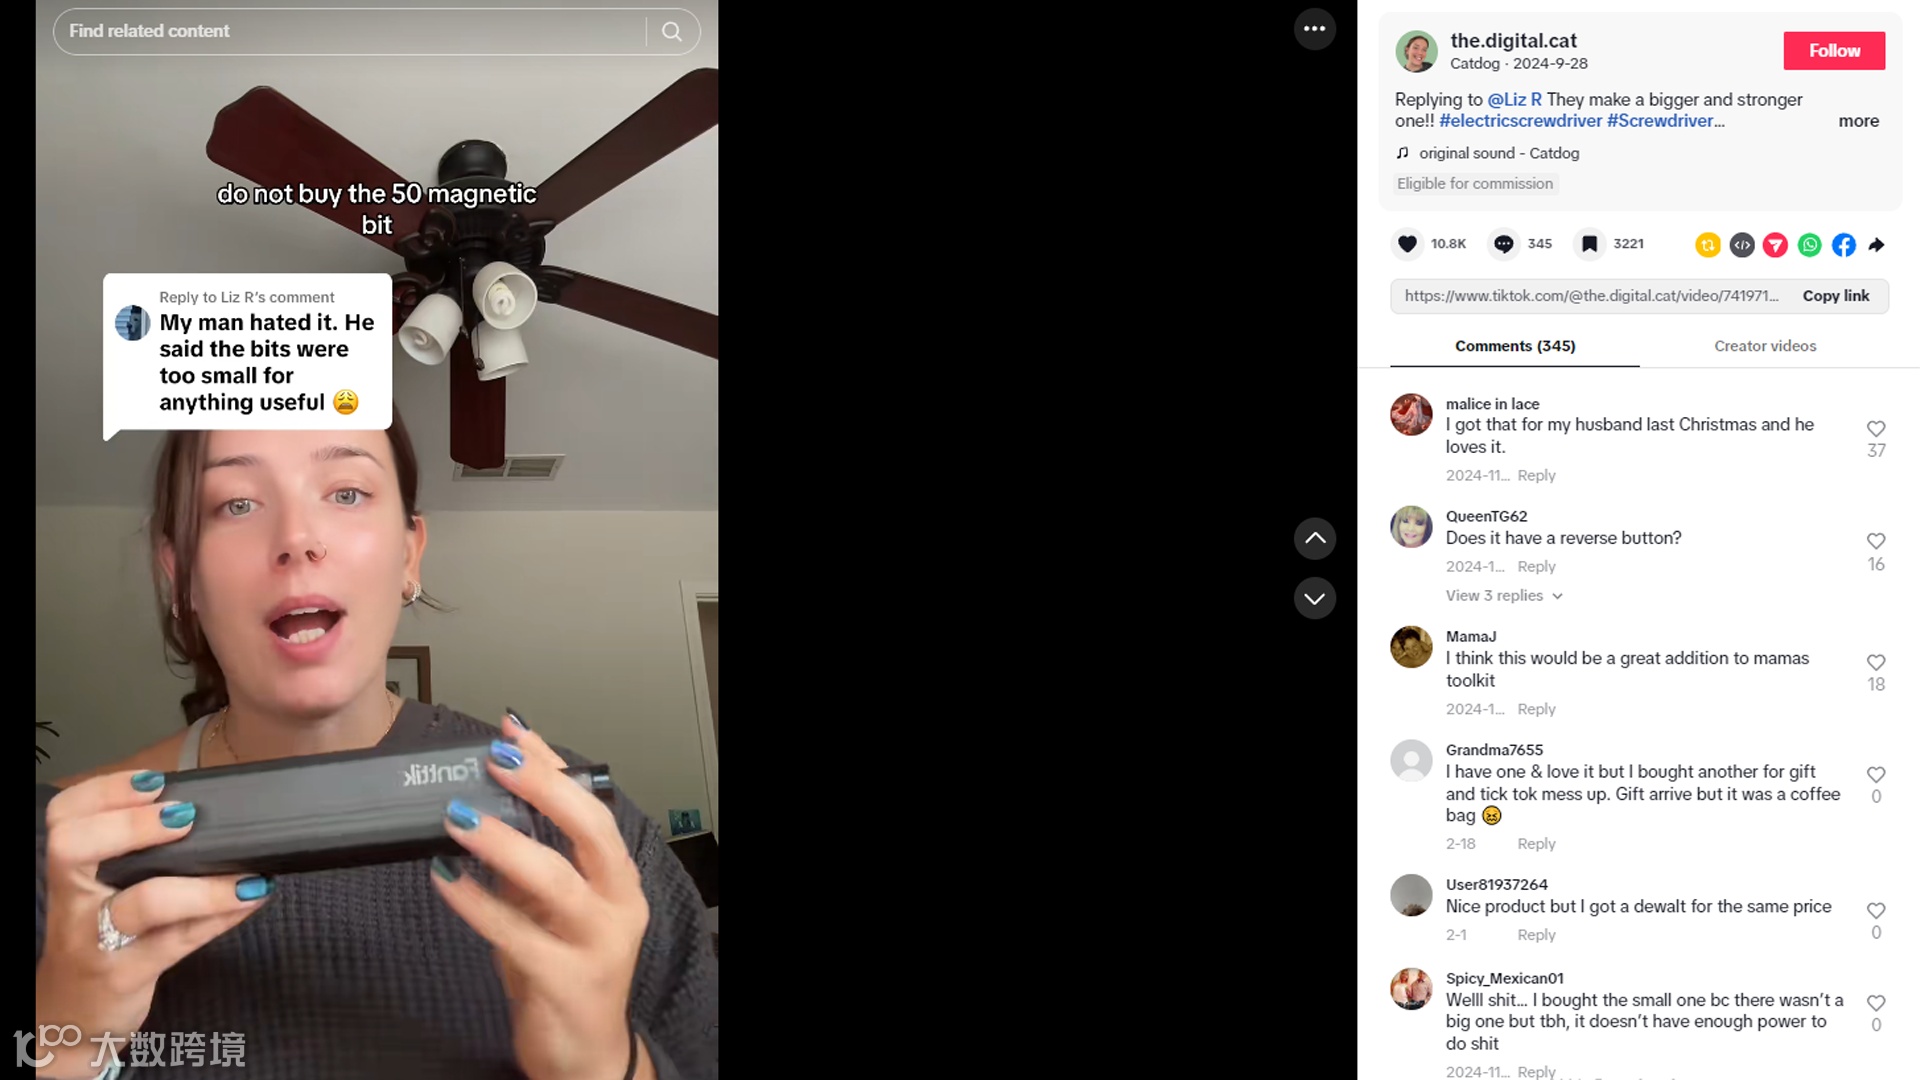The width and height of the screenshot is (1920, 1080).
Task: Click the search magnifier icon
Action: coord(672,32)
